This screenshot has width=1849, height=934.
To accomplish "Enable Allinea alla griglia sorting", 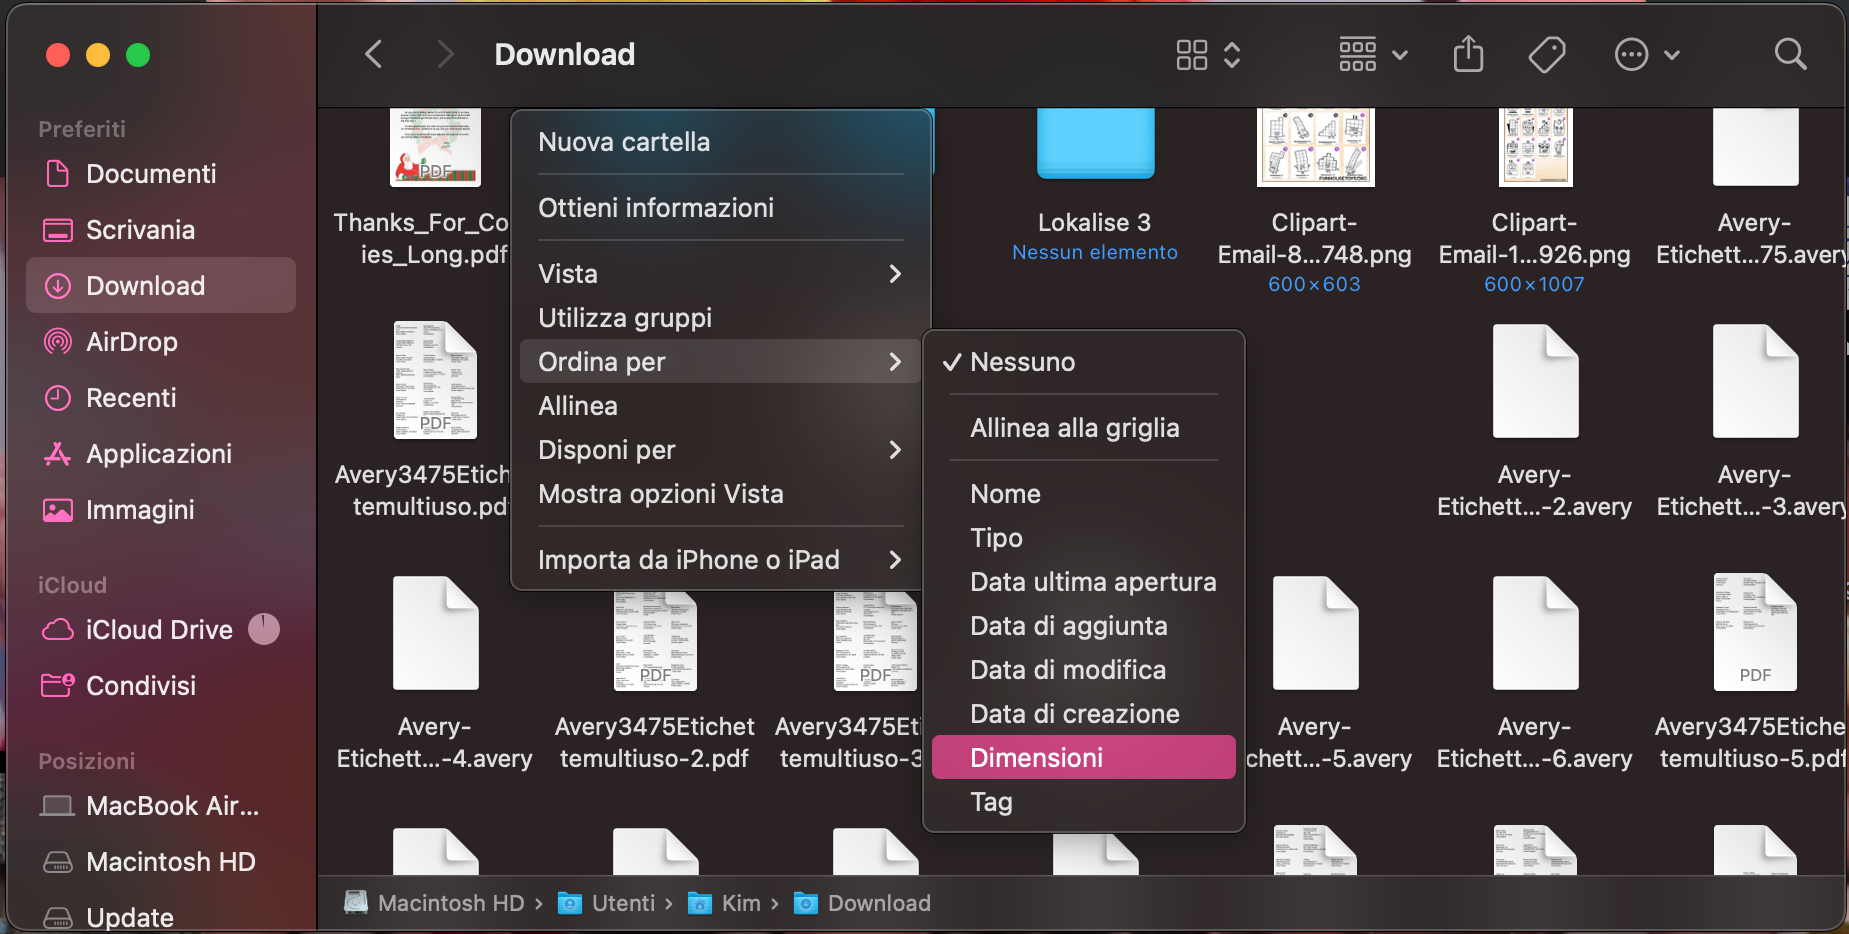I will pos(1075,427).
